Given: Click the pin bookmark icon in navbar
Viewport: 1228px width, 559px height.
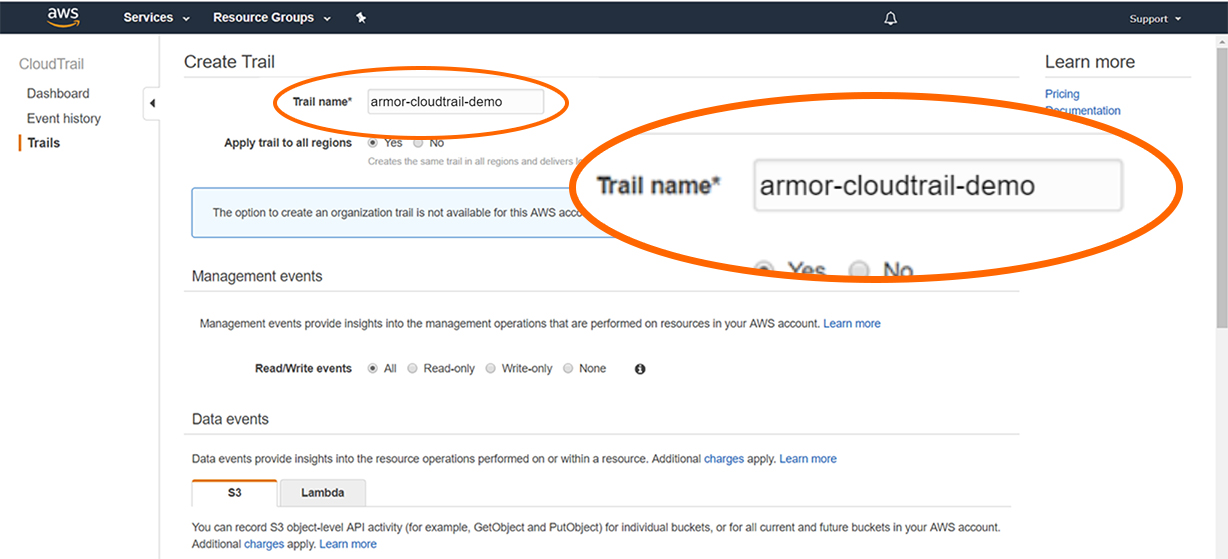Looking at the screenshot, I should 361,18.
